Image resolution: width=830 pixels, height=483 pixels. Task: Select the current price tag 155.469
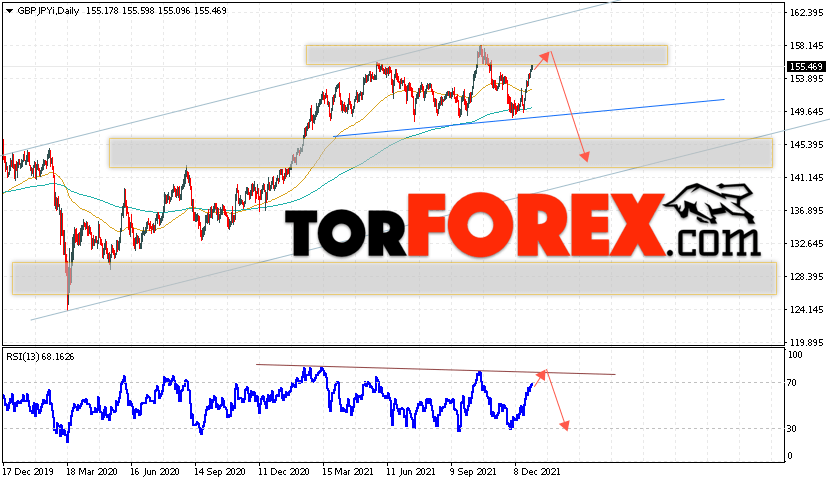806,67
